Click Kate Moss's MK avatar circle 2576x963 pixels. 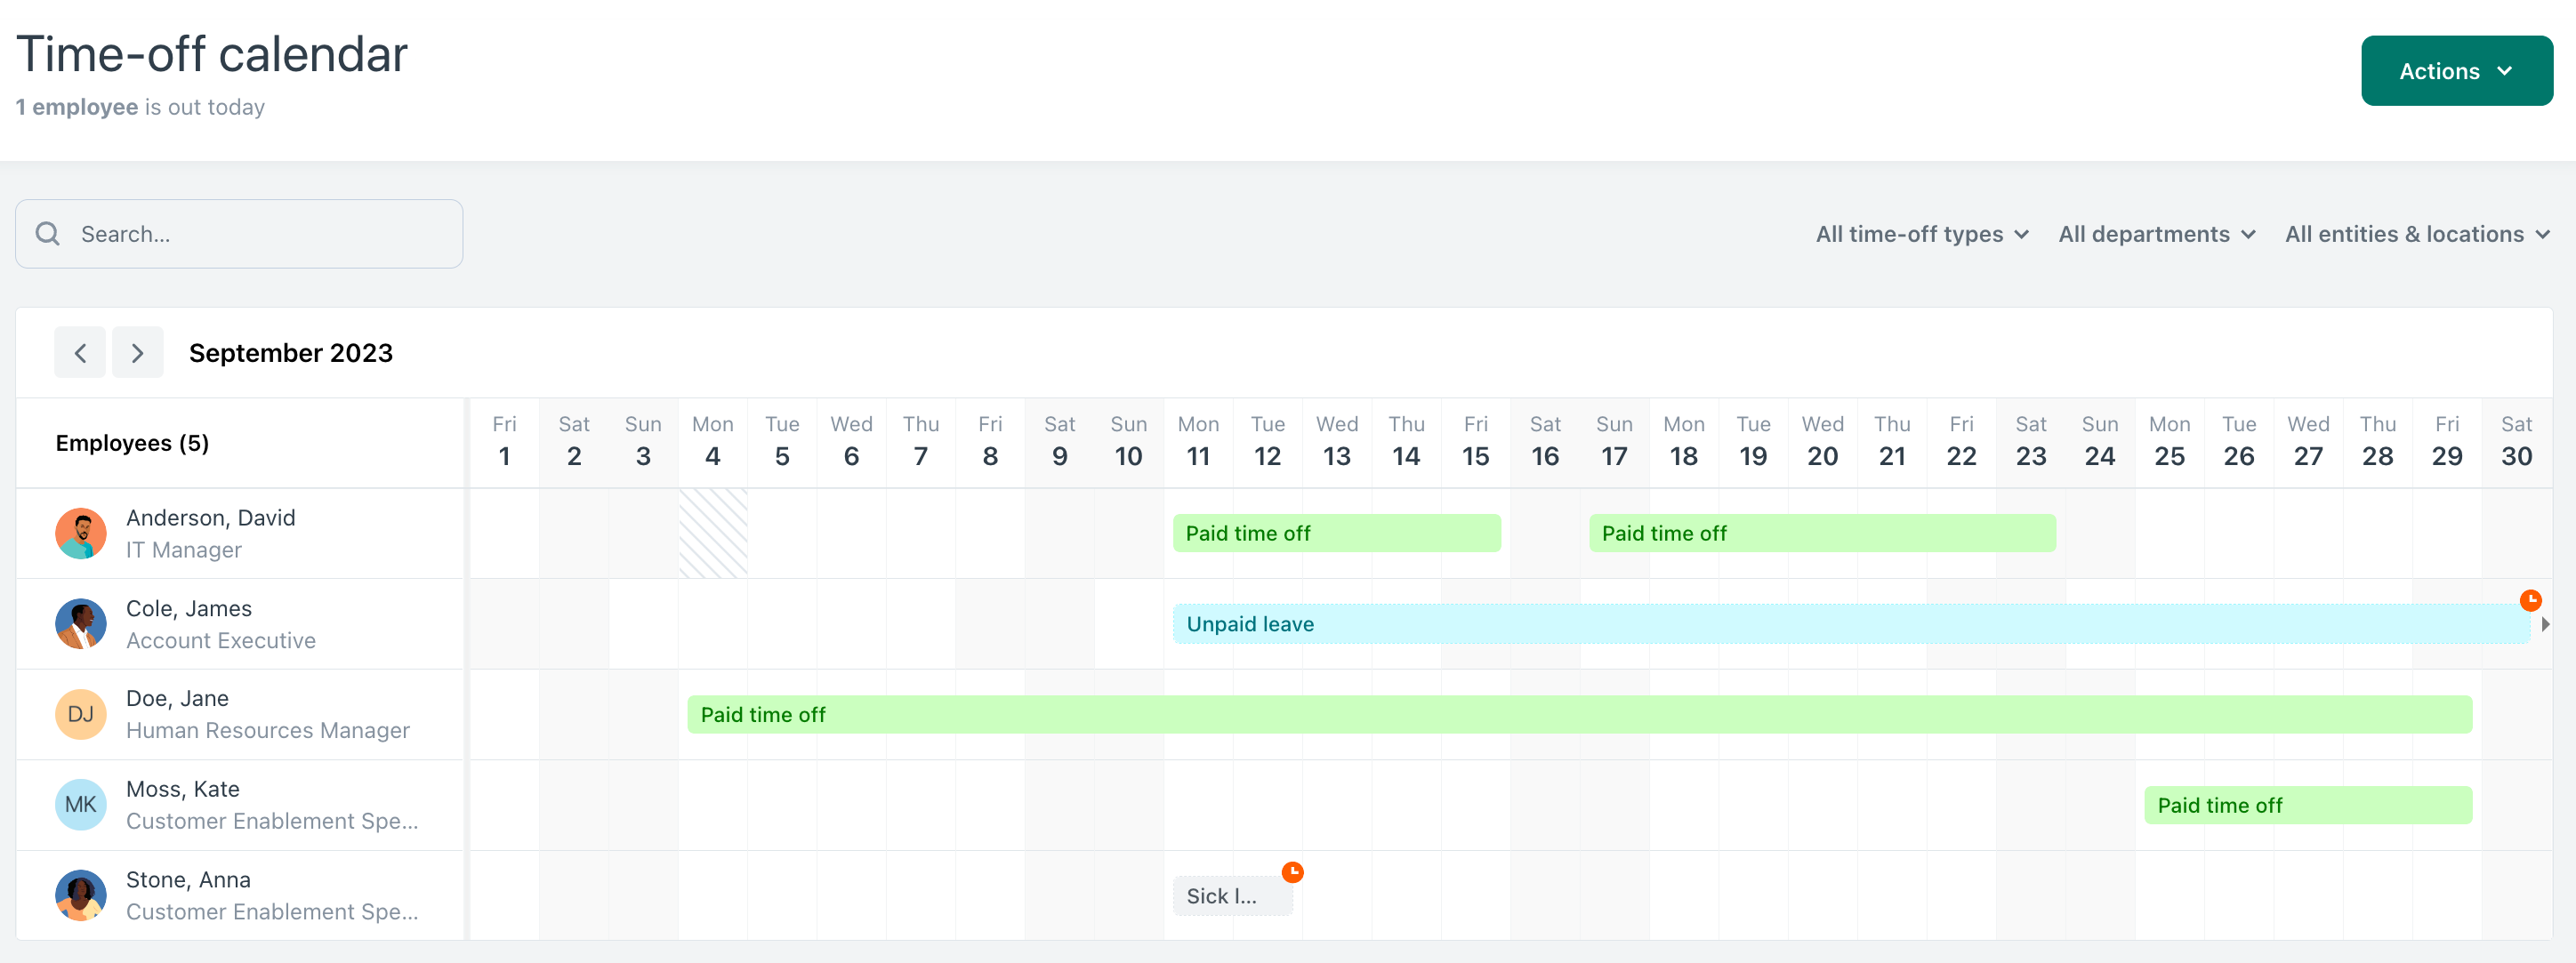click(80, 804)
